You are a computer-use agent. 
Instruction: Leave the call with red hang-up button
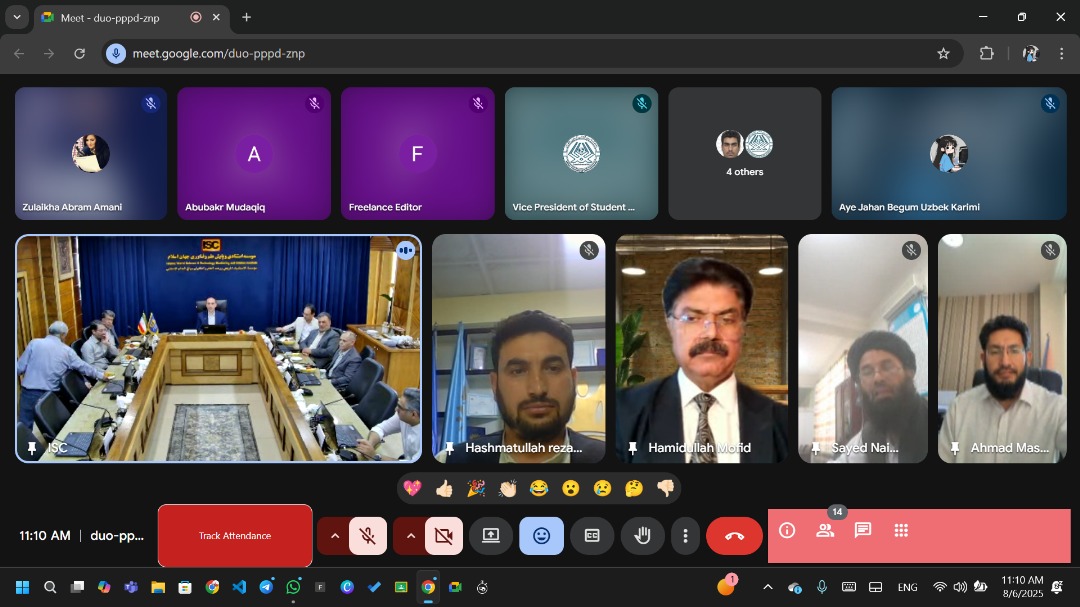click(x=734, y=536)
